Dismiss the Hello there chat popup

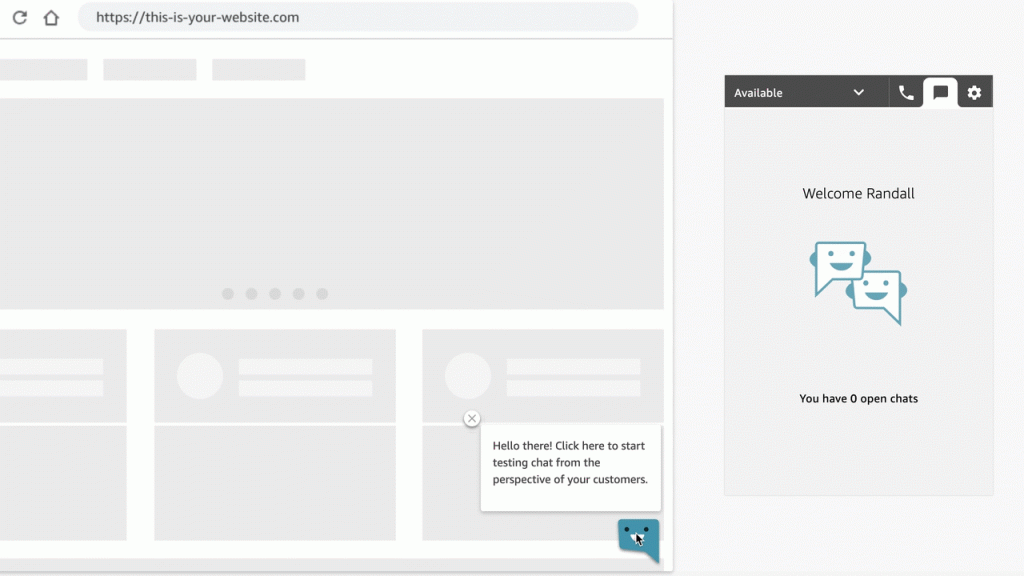(472, 419)
